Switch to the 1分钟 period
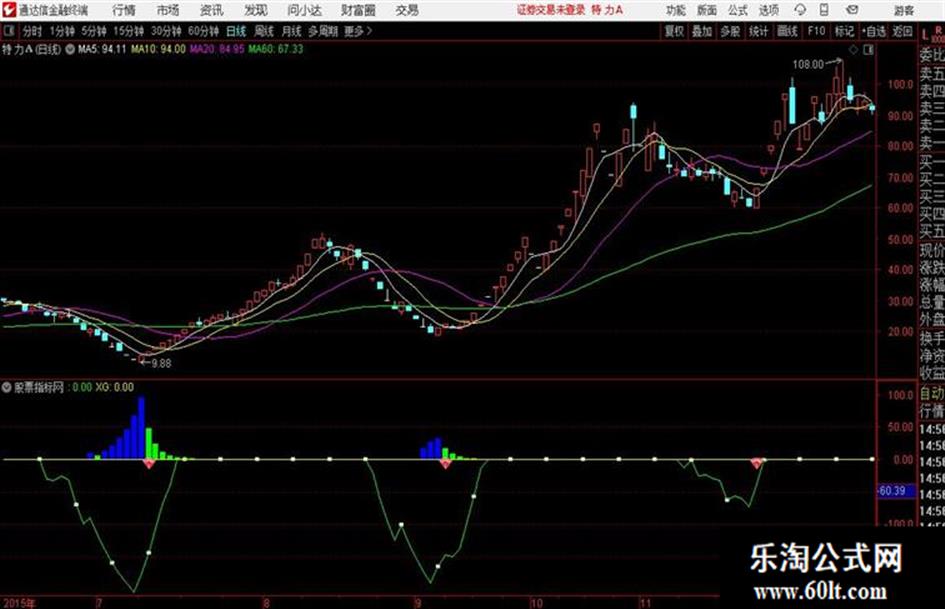The height and width of the screenshot is (609, 945). click(61, 31)
